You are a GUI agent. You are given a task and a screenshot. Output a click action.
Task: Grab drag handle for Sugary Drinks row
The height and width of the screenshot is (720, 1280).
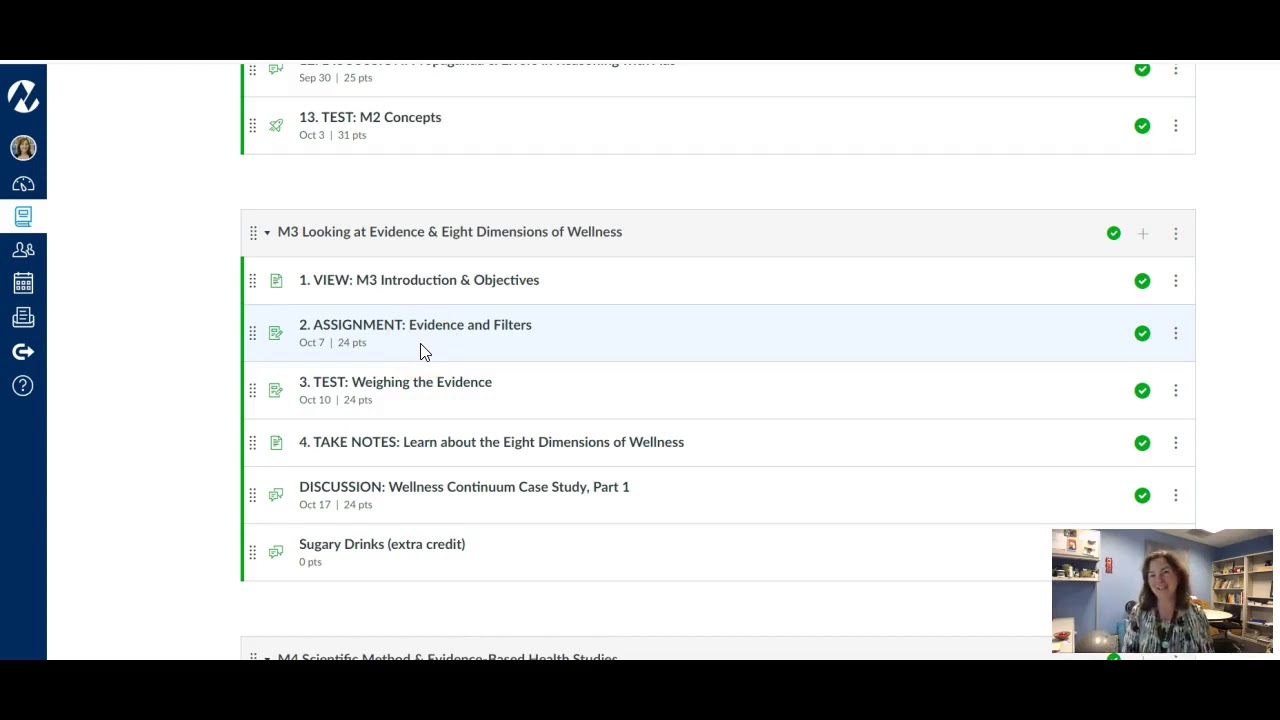(252, 552)
